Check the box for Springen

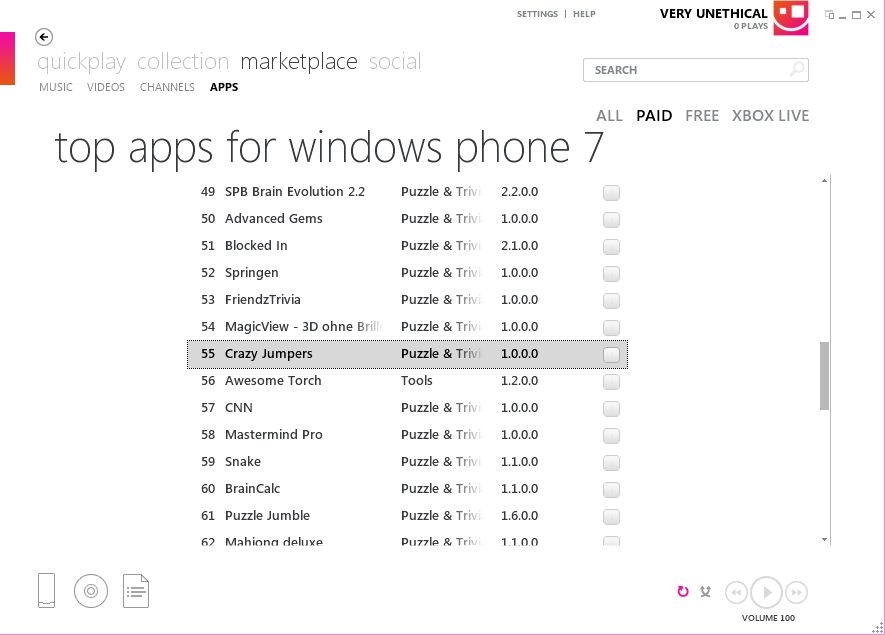(x=611, y=274)
